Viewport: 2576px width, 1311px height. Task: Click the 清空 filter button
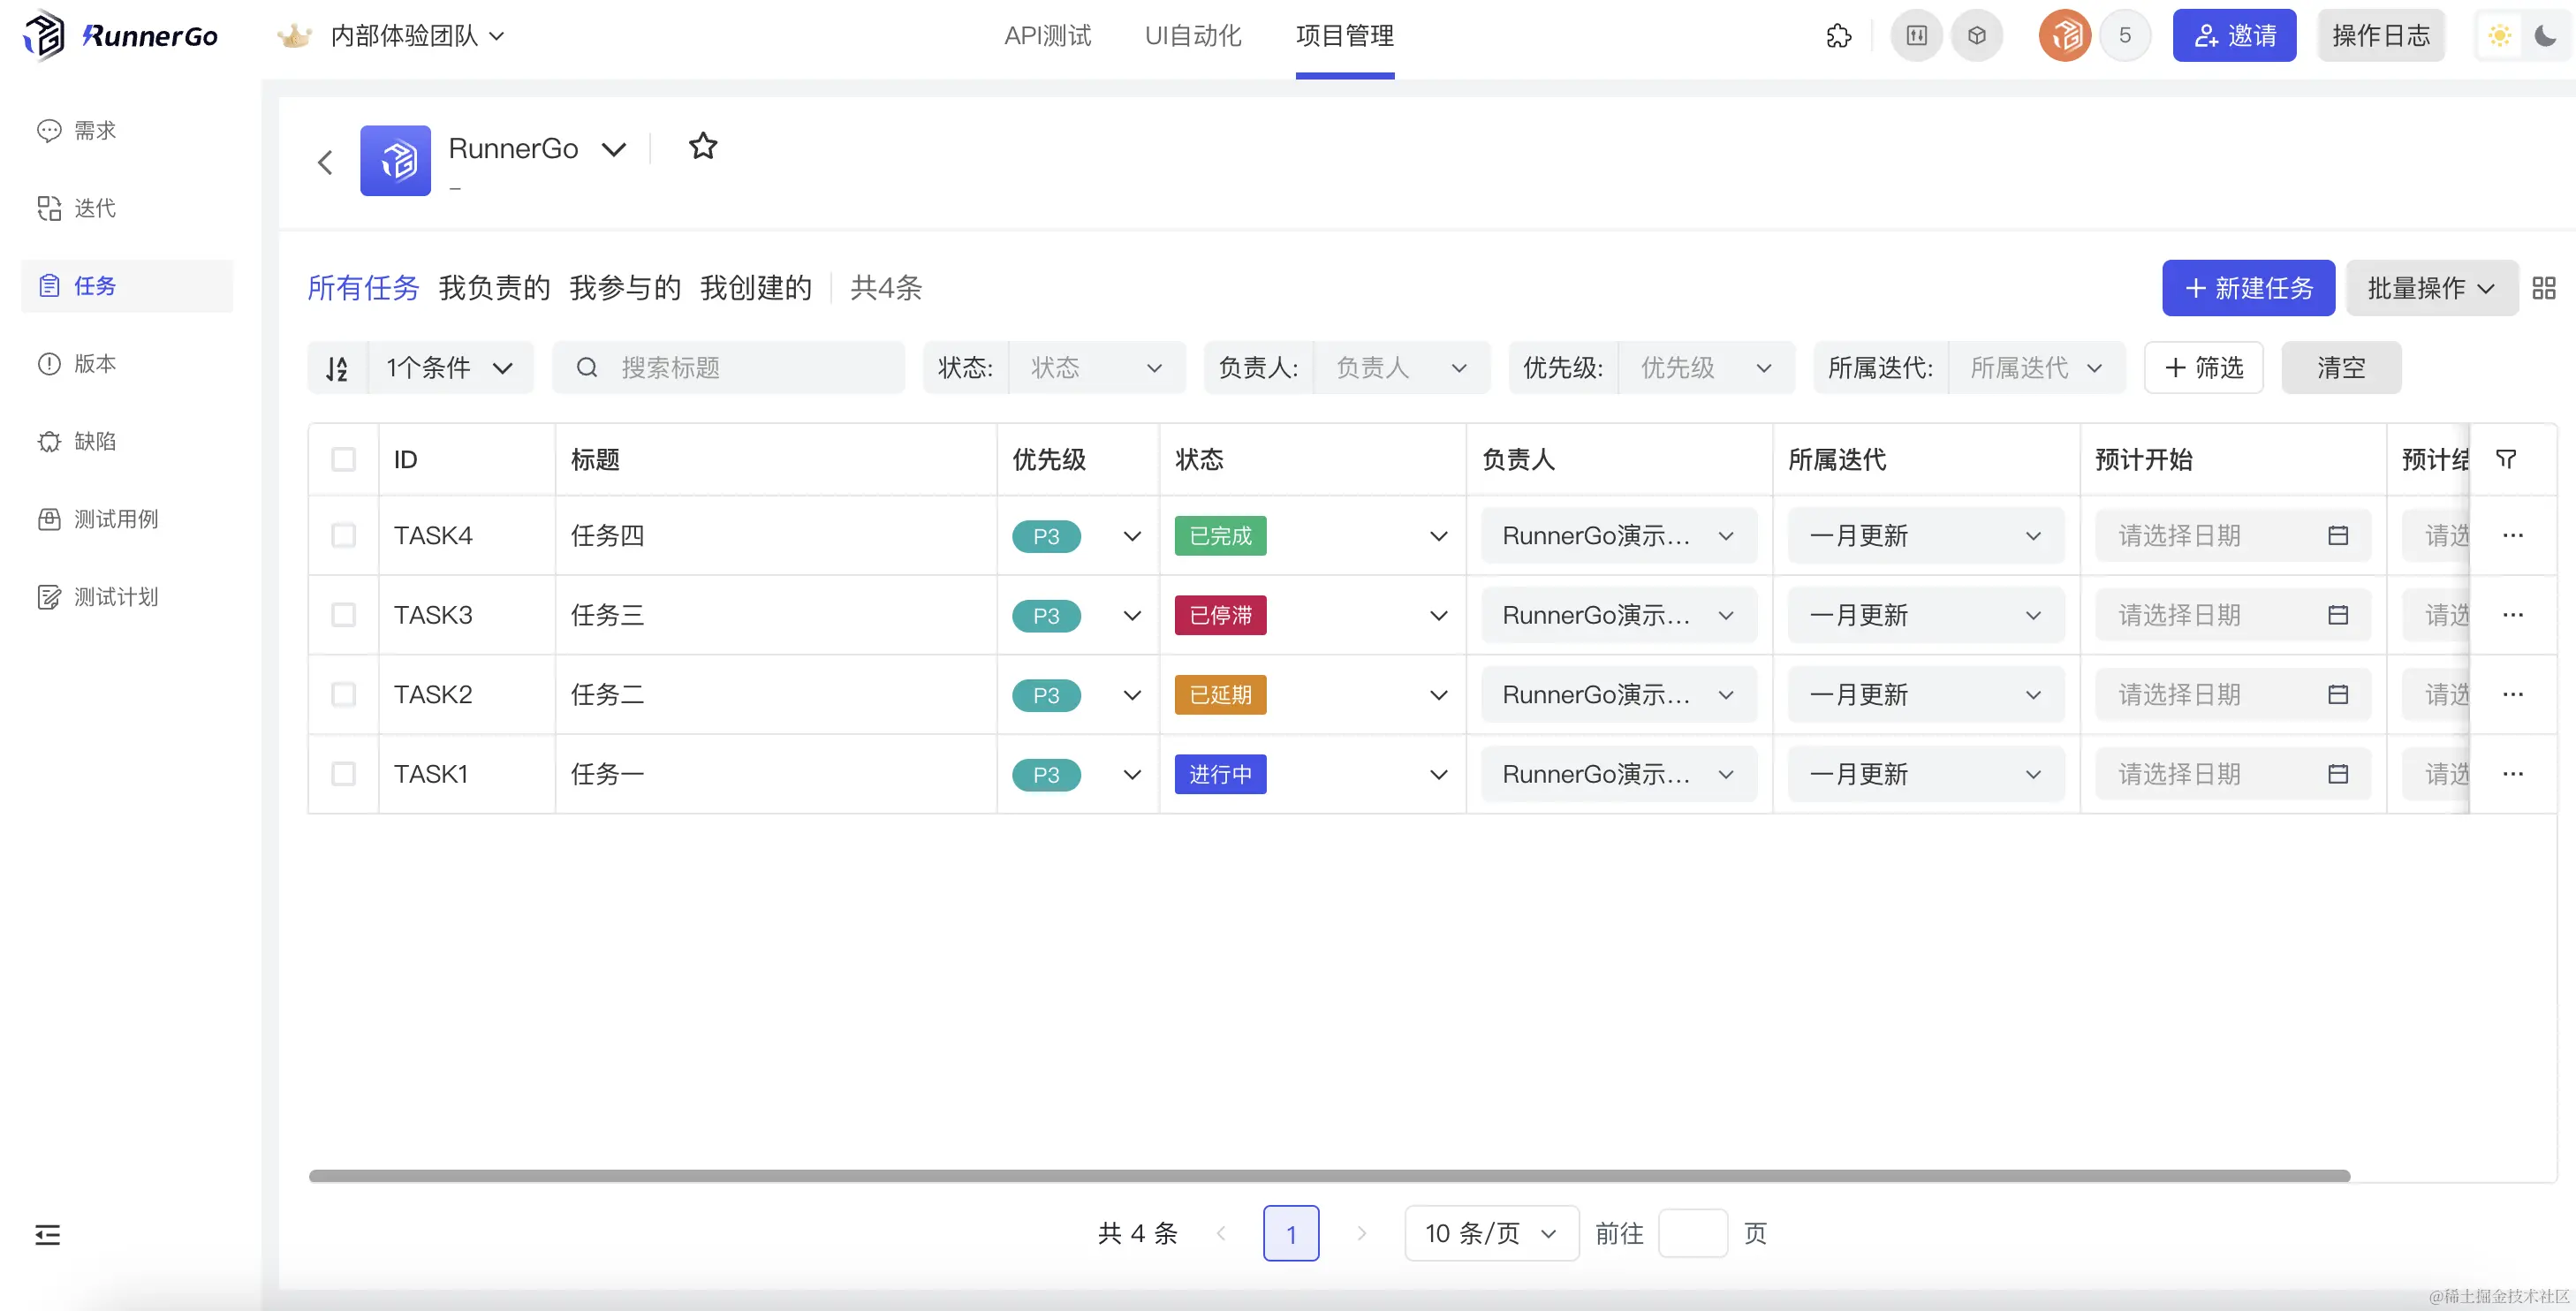2340,368
